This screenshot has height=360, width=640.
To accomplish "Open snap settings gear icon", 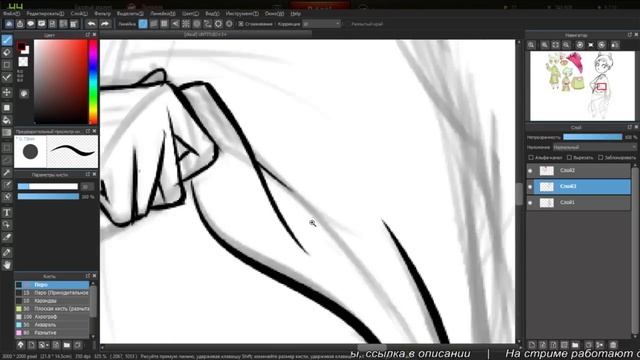I will (229, 24).
